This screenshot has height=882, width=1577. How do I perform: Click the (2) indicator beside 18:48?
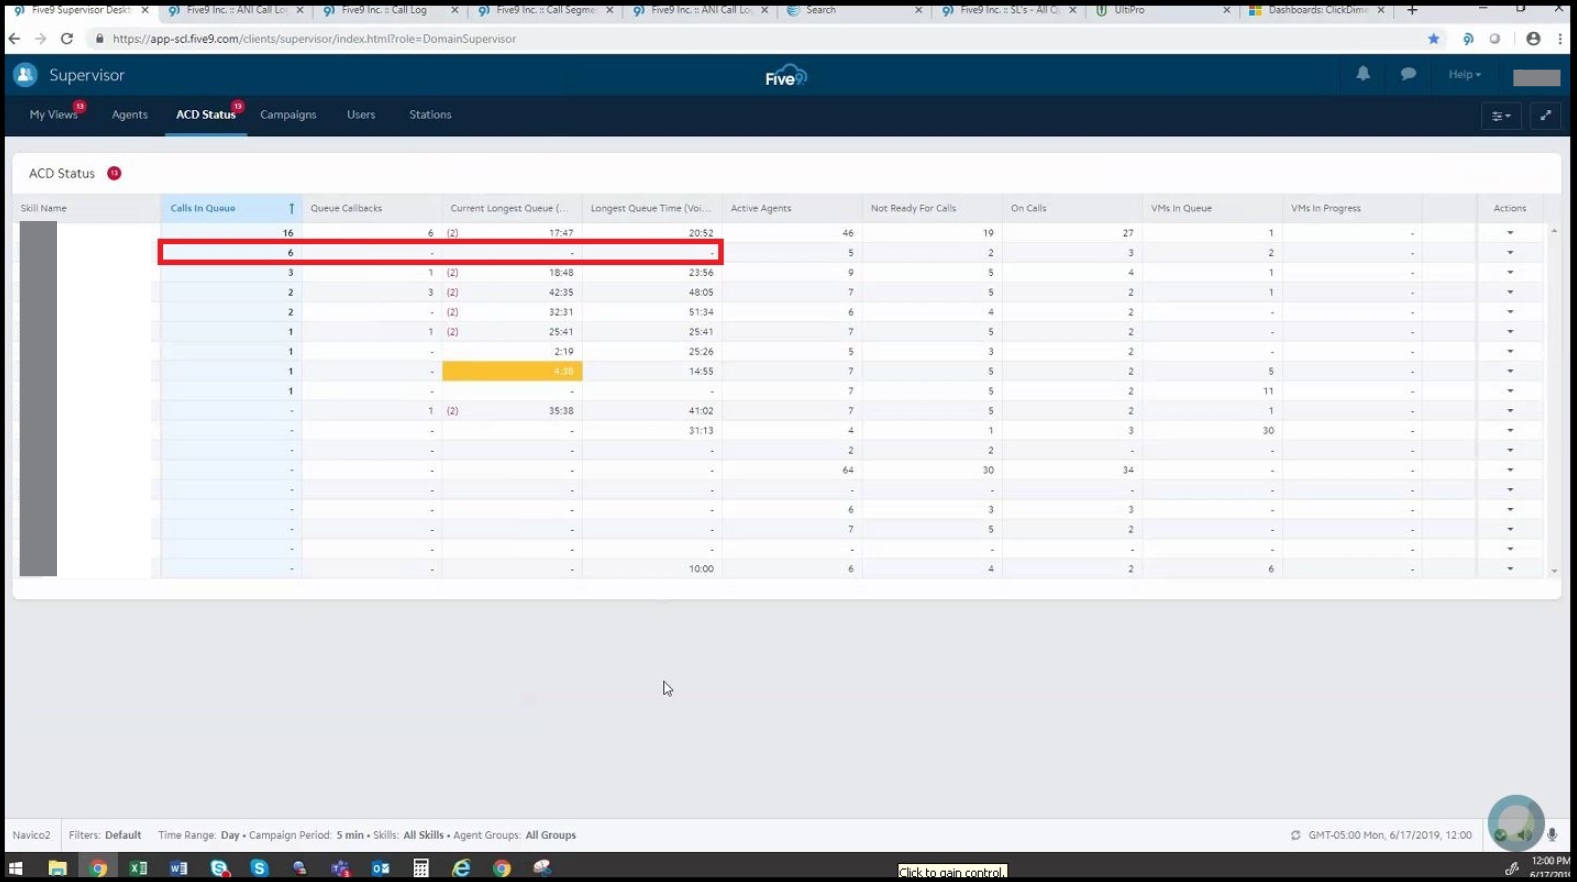coord(452,272)
